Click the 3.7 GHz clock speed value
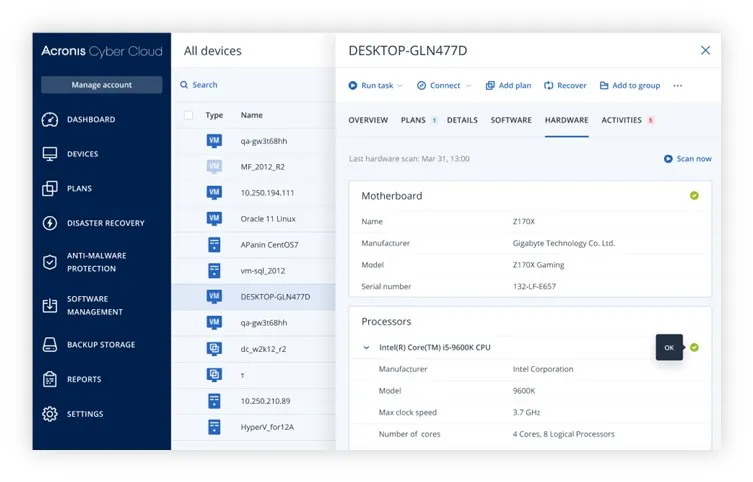The width and height of the screenshot is (753, 482). pyautogui.click(x=526, y=412)
